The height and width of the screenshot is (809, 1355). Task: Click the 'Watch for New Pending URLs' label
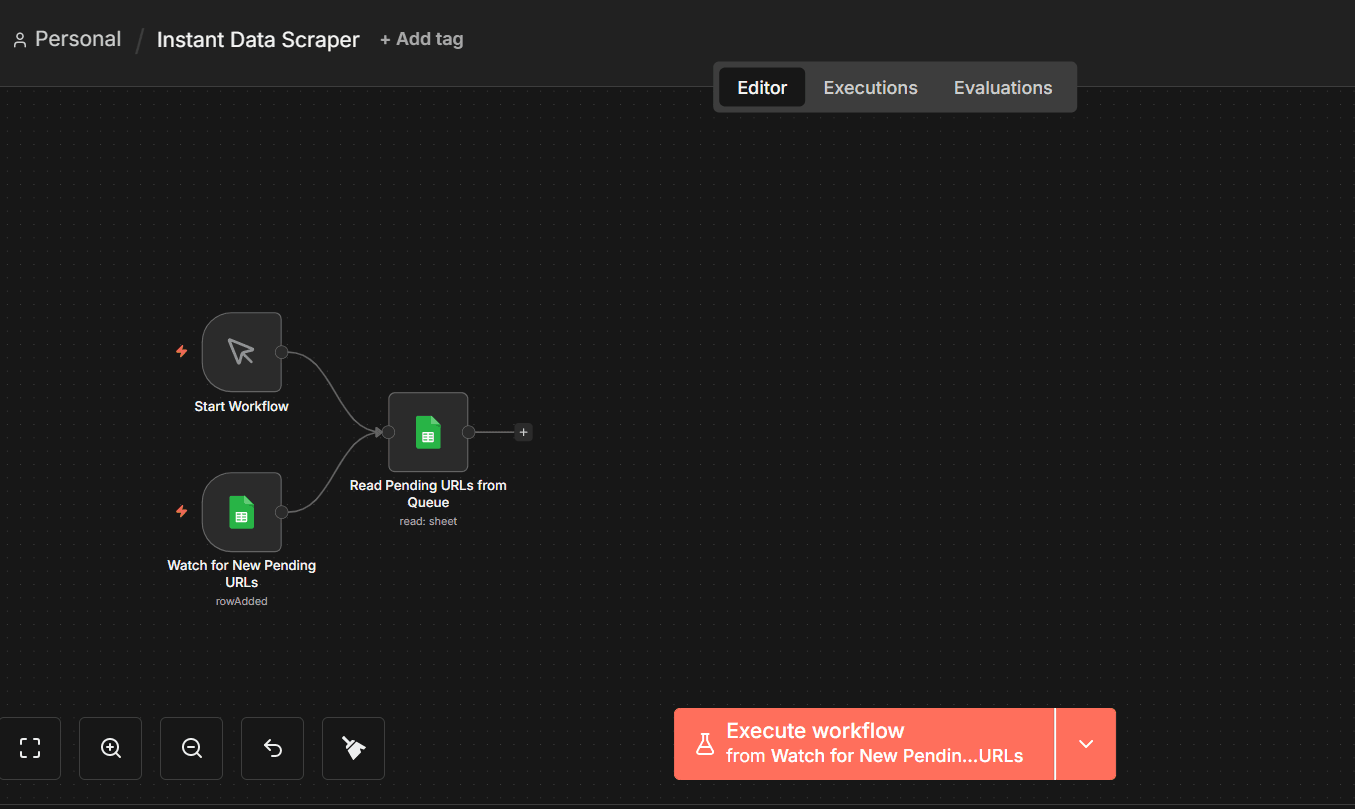241,574
